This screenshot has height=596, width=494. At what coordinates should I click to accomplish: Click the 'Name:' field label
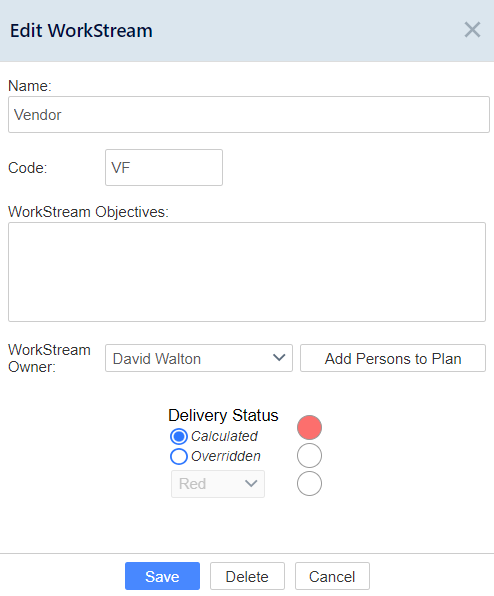[x=30, y=86]
